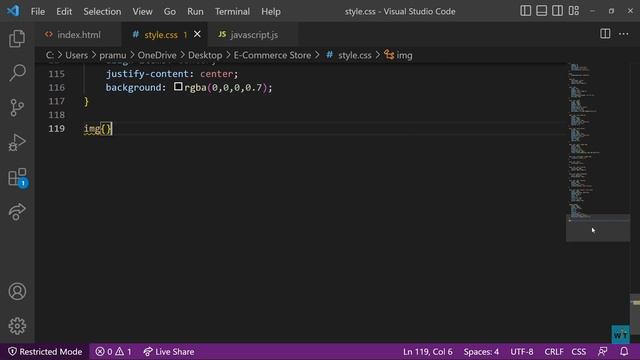Open the Customize Layout icon
Viewport: 640px width, 360px height.
point(574,11)
